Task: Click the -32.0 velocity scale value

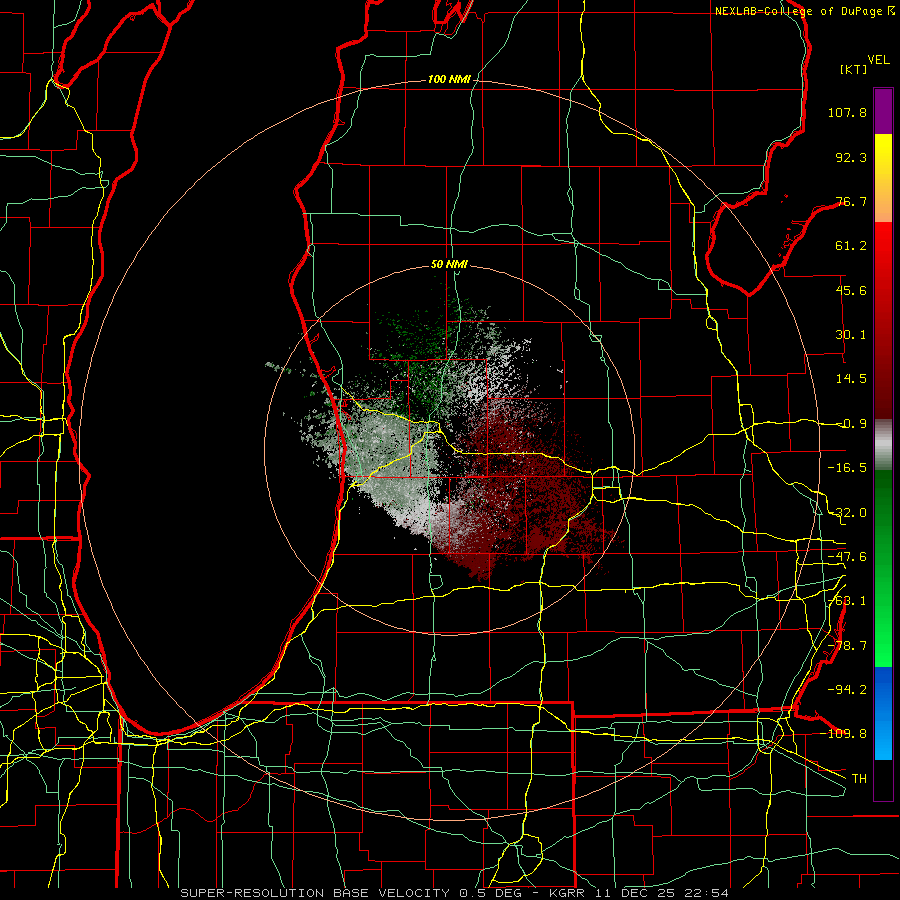Action: coord(847,513)
